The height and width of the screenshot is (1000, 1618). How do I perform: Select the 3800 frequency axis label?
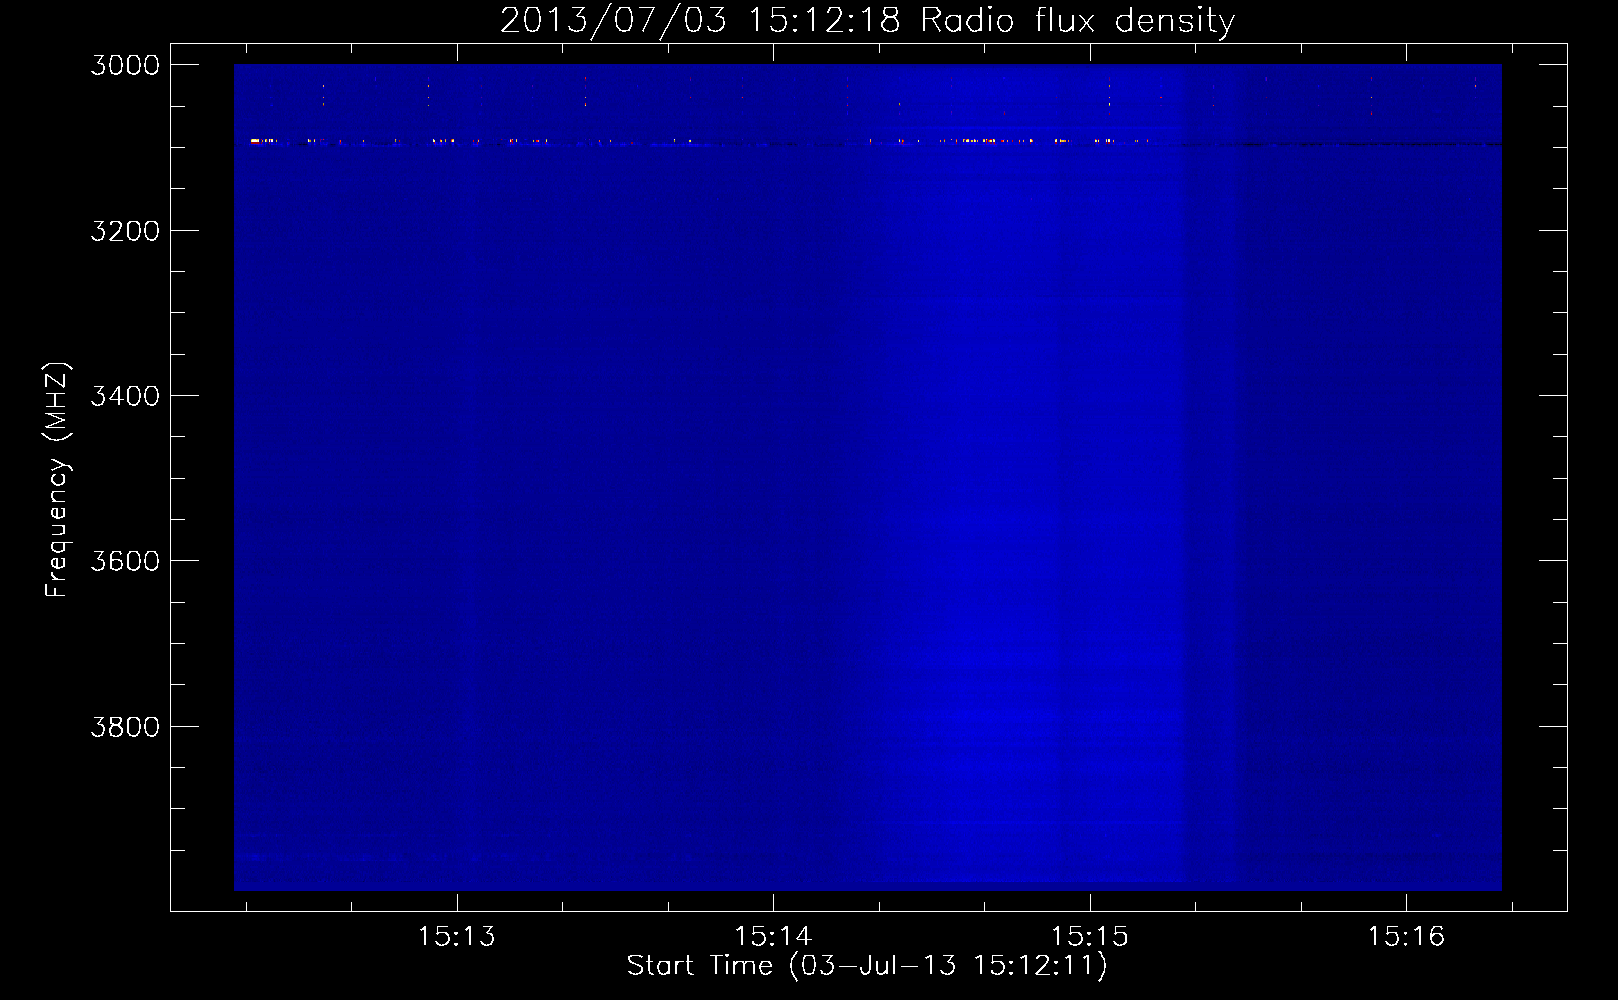point(125,726)
